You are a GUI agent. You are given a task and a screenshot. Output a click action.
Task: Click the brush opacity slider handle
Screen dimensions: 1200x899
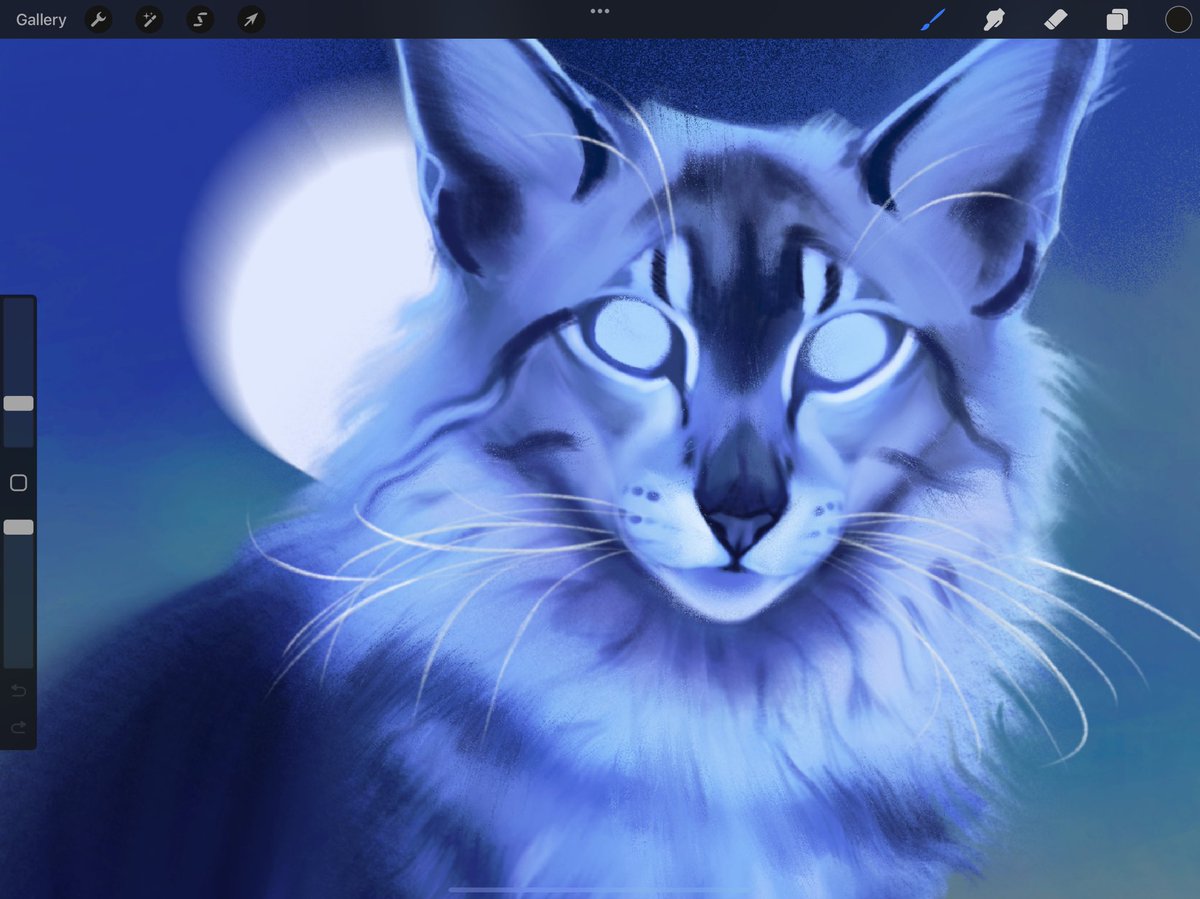click(18, 527)
